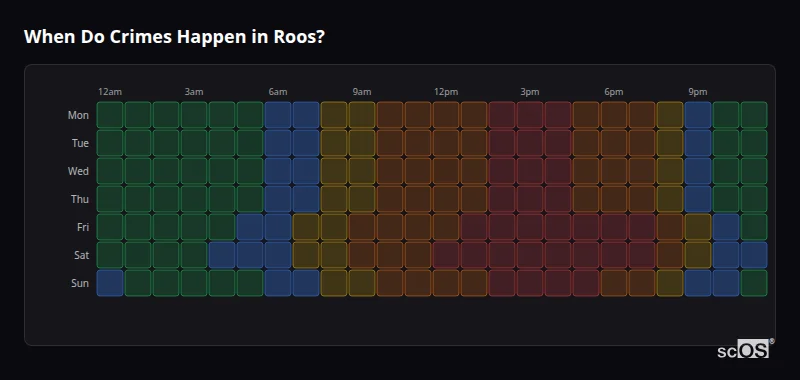The image size is (800, 380).
Task: Select the Wednesday 7am blue cell
Action: (x=306, y=171)
